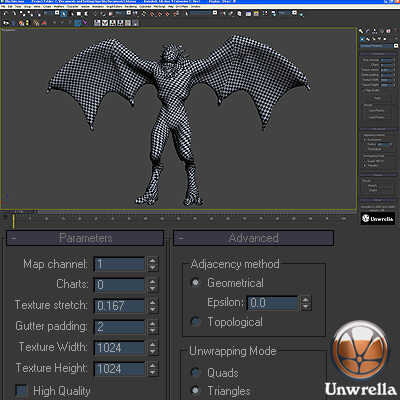Click the Texture stretch spinner arrows

[153, 305]
